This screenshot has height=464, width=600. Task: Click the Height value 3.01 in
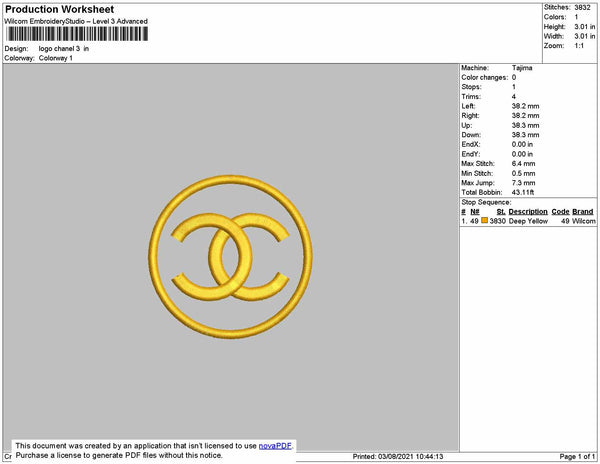[584, 27]
